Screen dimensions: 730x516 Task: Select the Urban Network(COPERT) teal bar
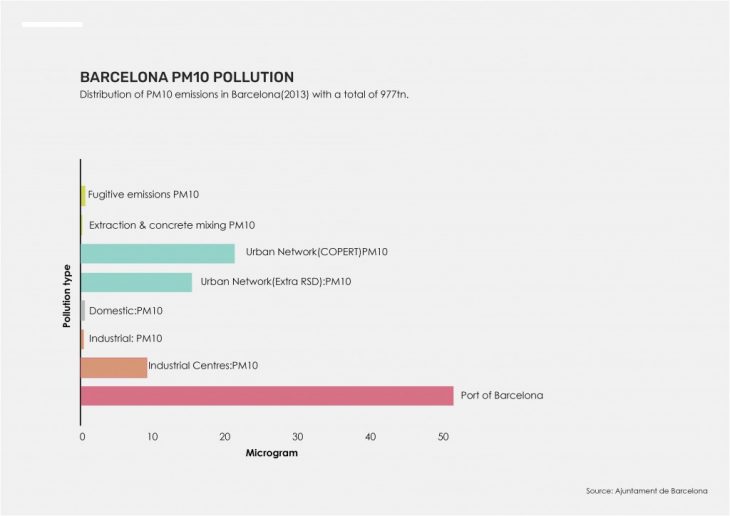pyautogui.click(x=158, y=253)
